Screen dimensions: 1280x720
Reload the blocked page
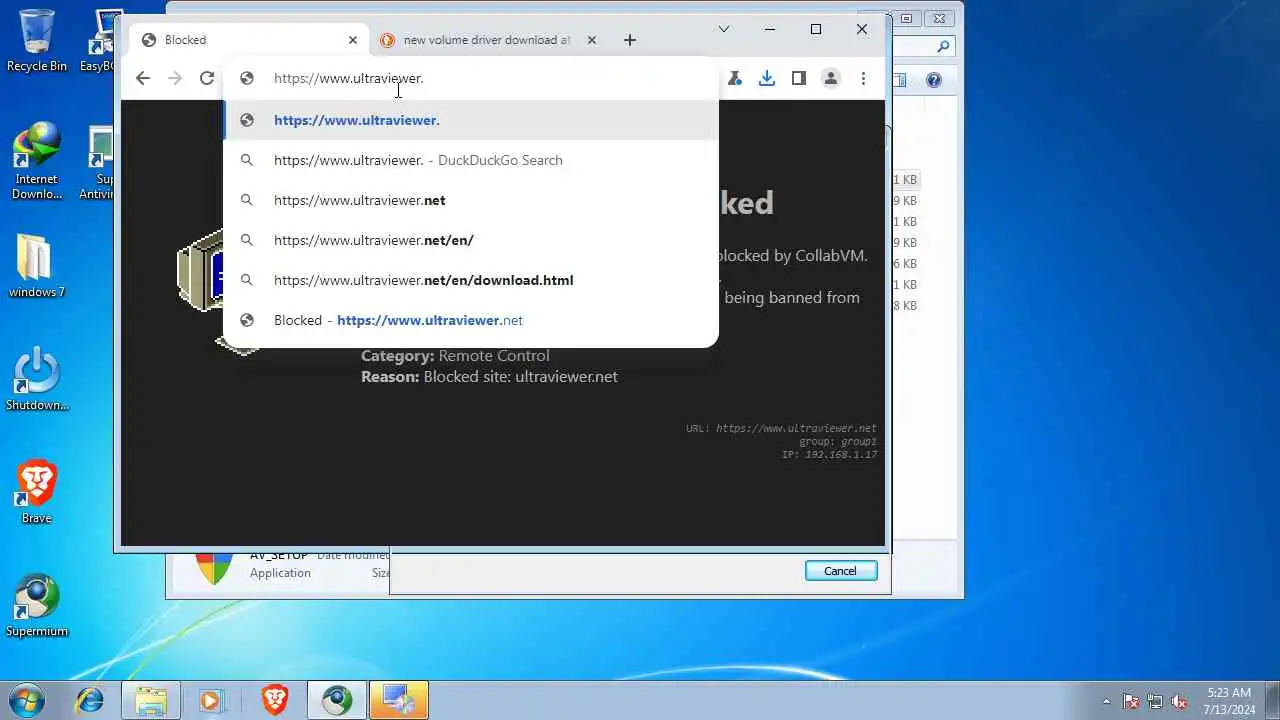(x=207, y=78)
